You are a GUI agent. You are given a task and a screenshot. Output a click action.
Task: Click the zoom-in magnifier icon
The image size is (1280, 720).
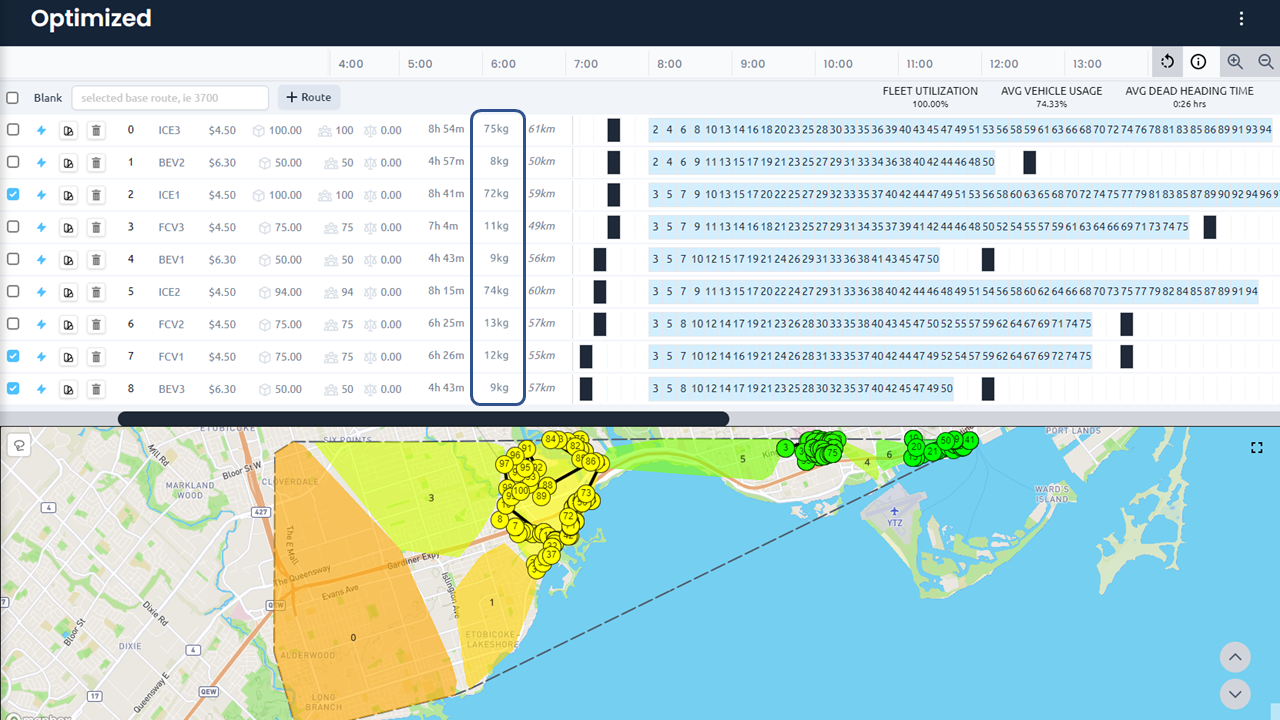[x=1235, y=61]
